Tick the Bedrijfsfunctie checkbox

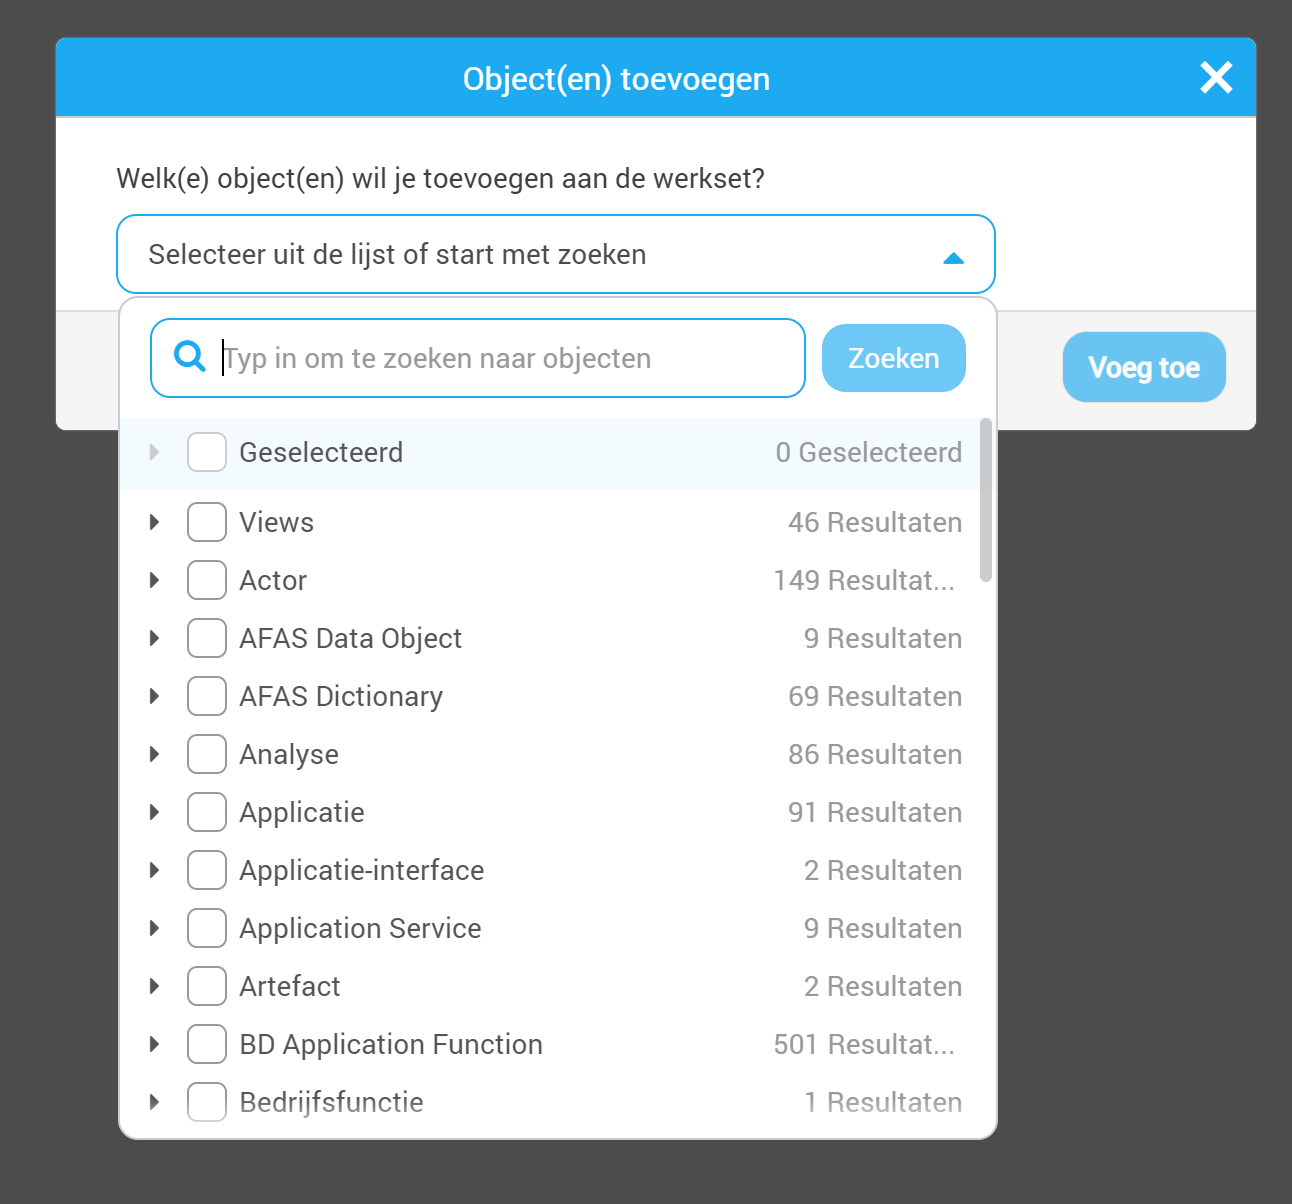(x=207, y=1102)
